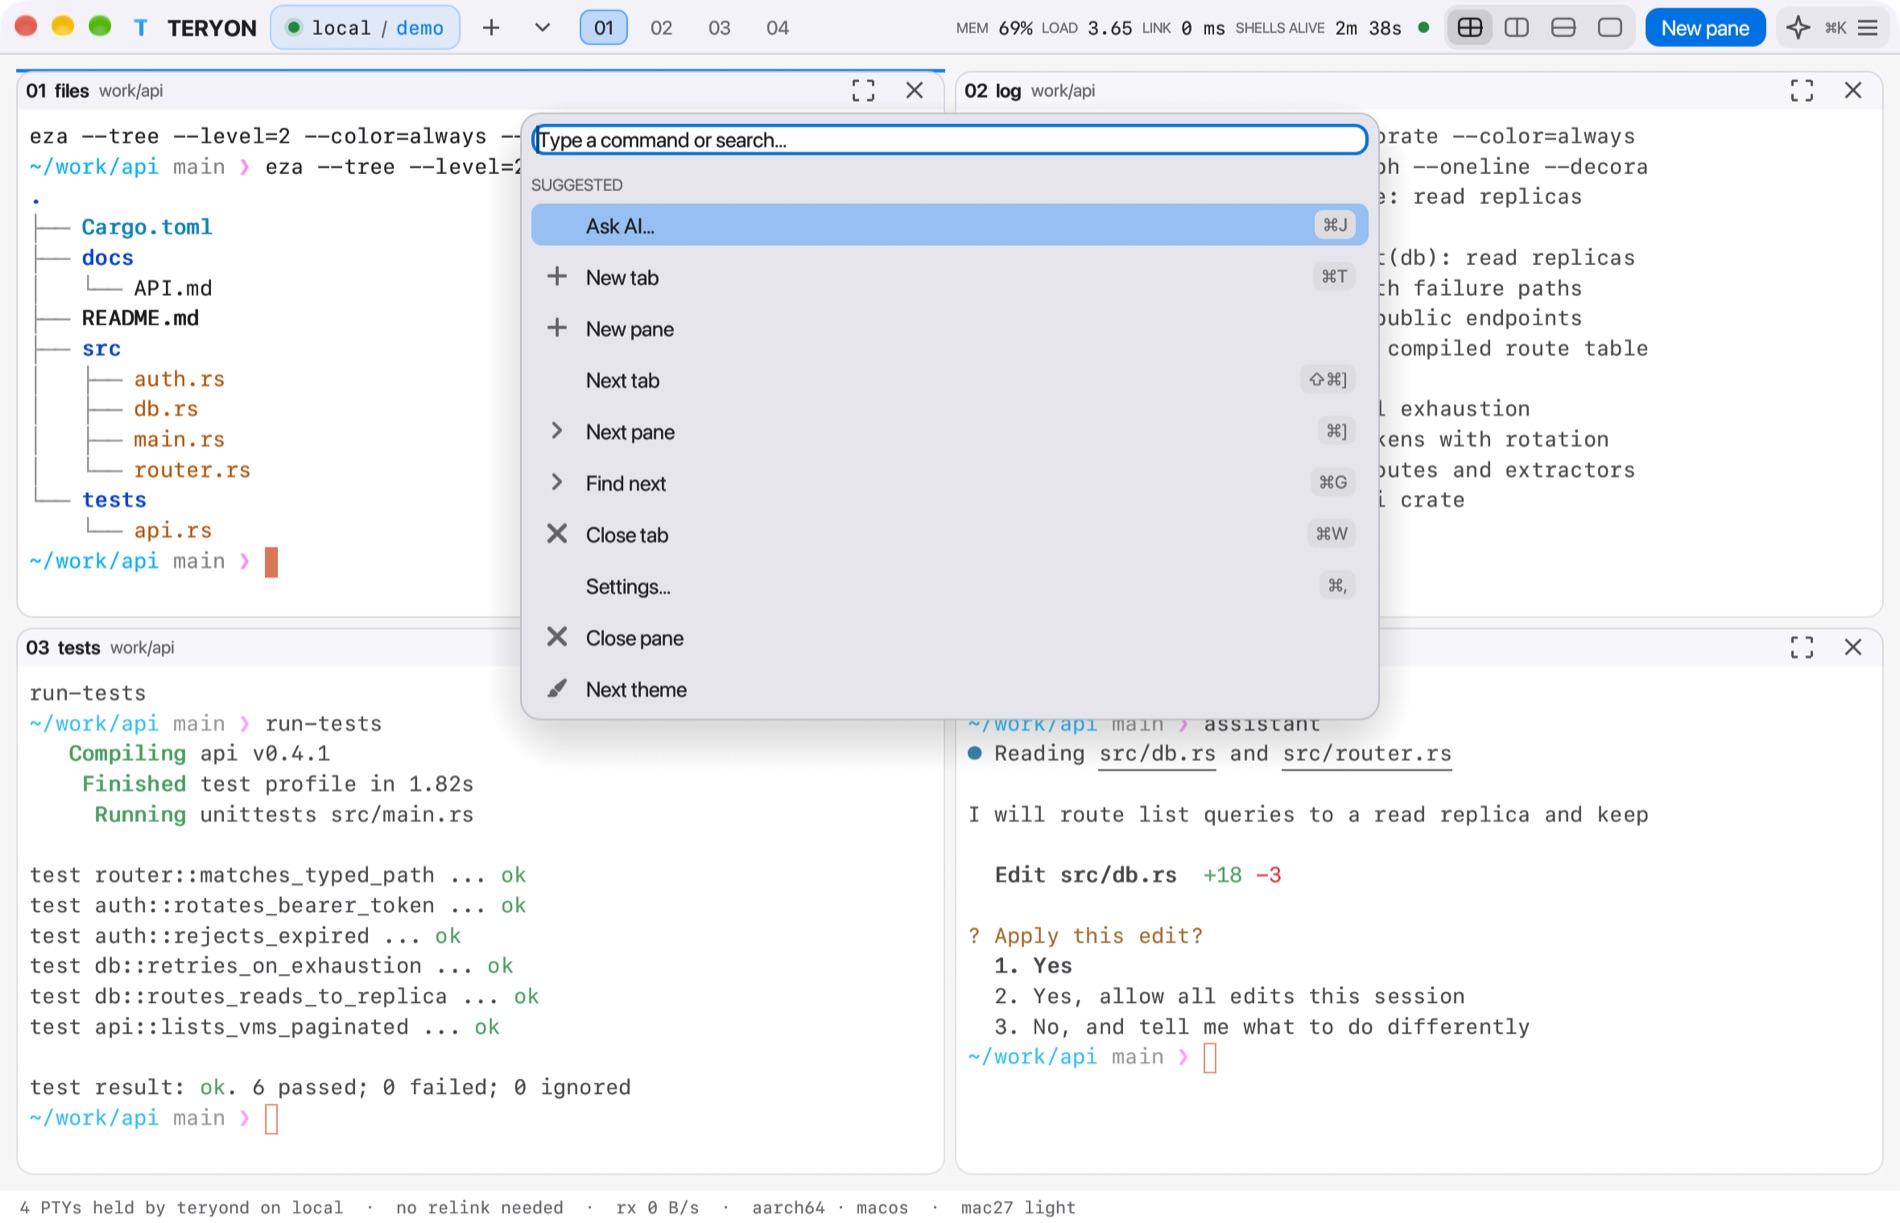The image size is (1900, 1223).
Task: Click the plus icon for New tab
Action: point(557,277)
